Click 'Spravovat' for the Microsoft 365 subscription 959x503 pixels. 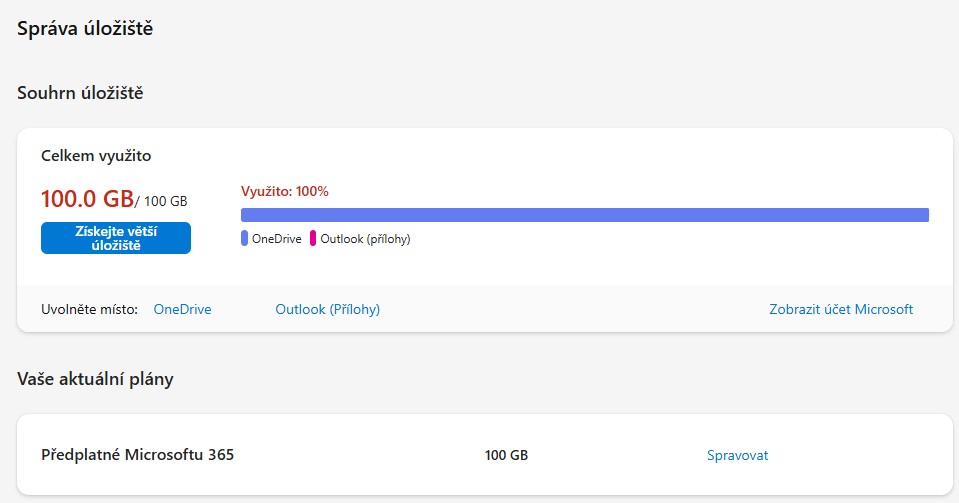pos(737,455)
